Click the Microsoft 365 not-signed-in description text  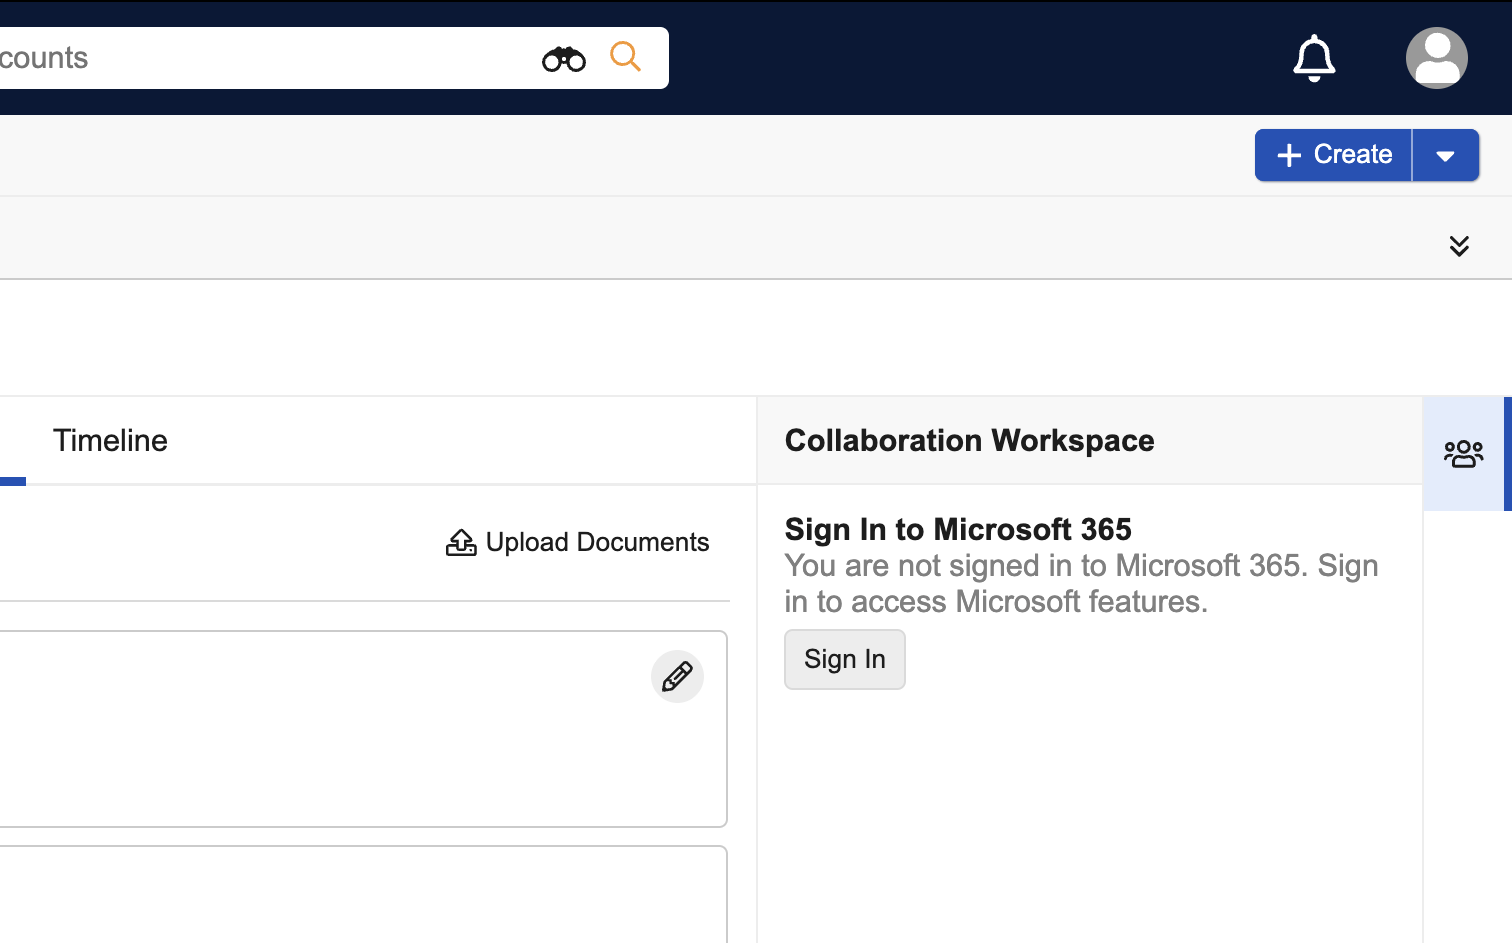point(1080,584)
